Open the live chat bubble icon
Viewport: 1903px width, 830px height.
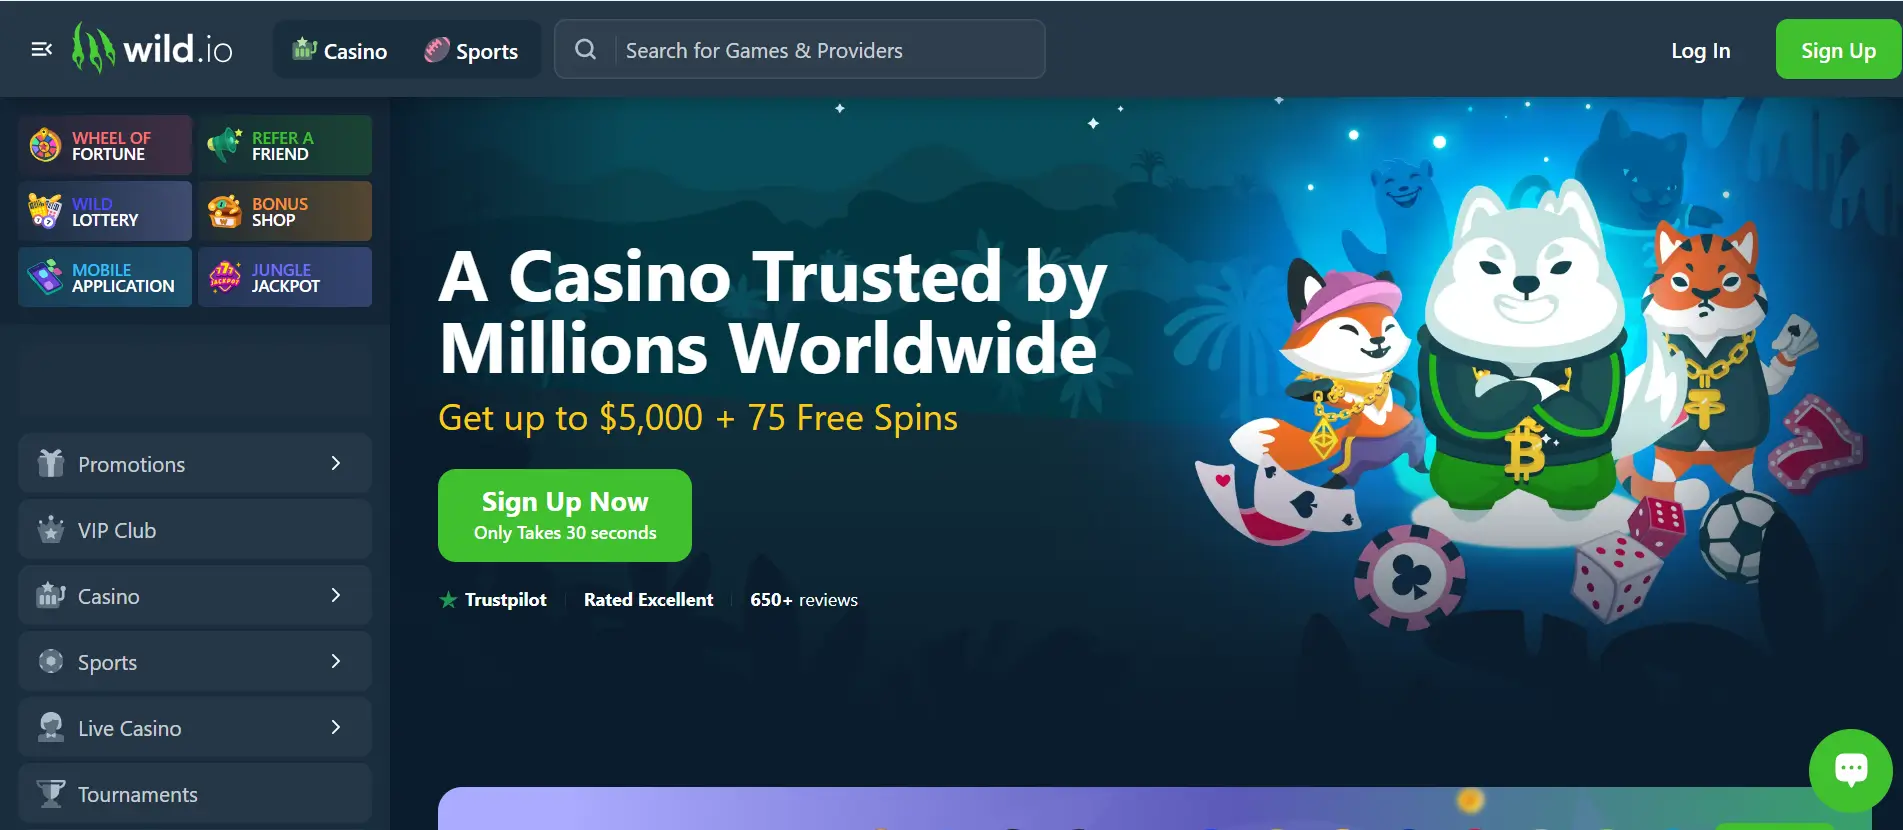pos(1850,770)
